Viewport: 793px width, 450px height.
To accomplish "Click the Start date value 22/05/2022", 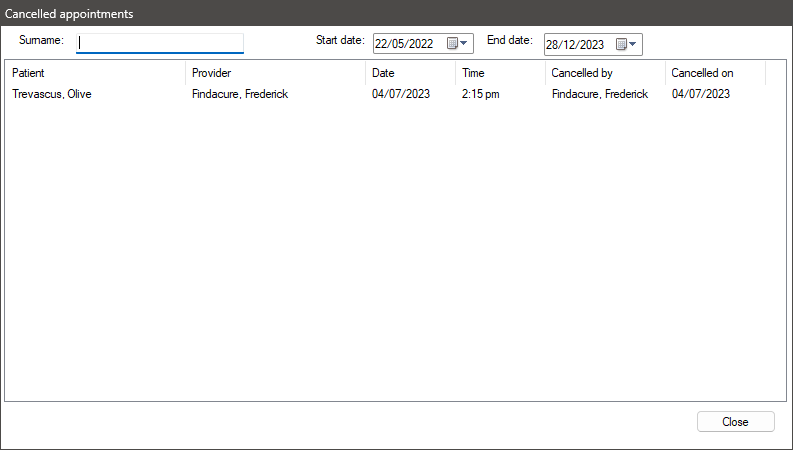I will tap(404, 44).
